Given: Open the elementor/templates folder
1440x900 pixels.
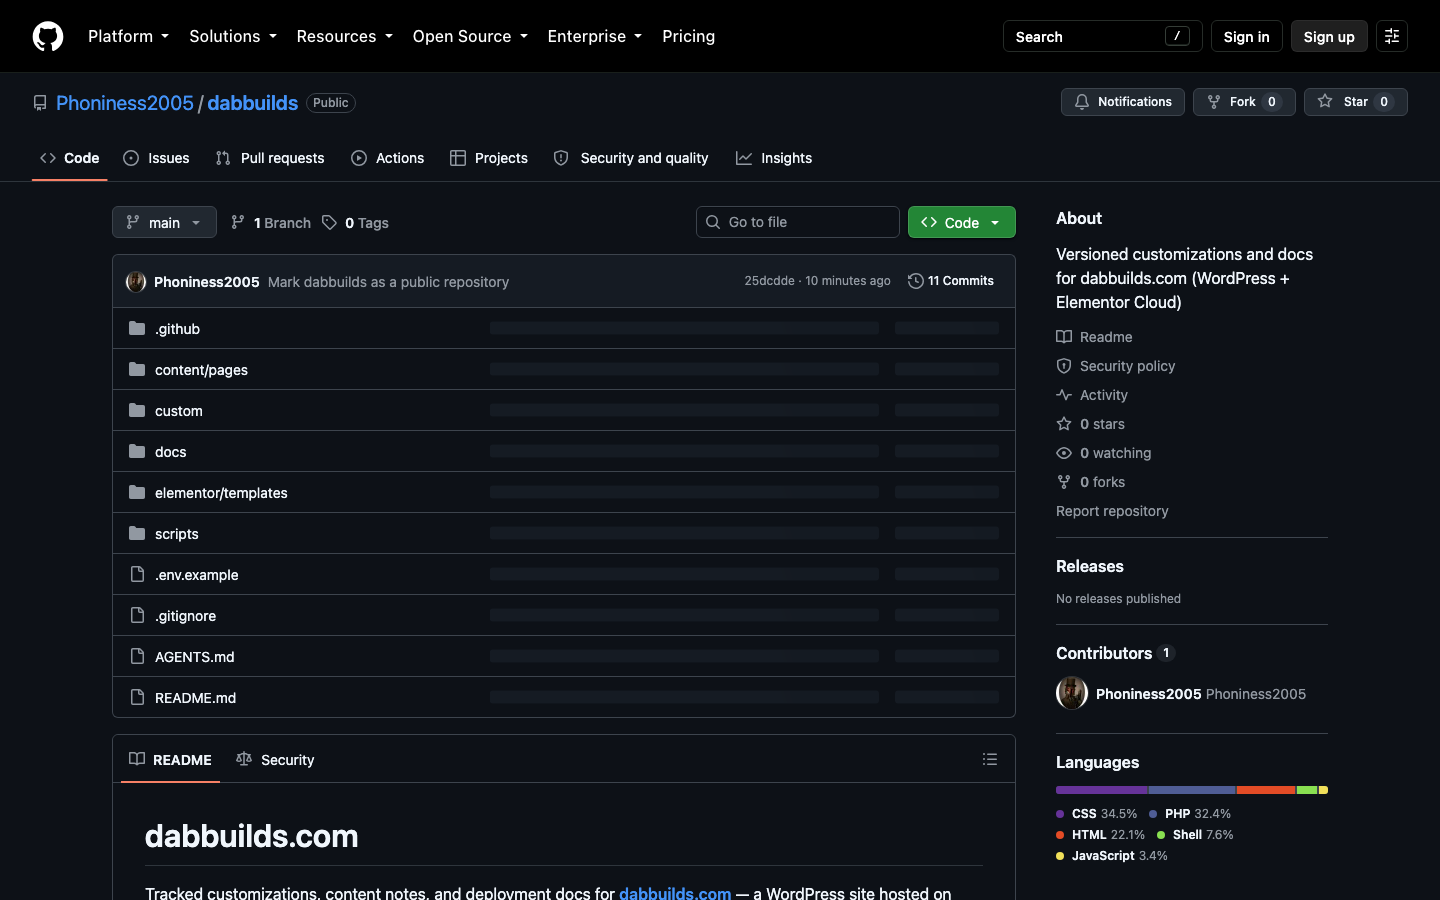Looking at the screenshot, I should click(221, 493).
